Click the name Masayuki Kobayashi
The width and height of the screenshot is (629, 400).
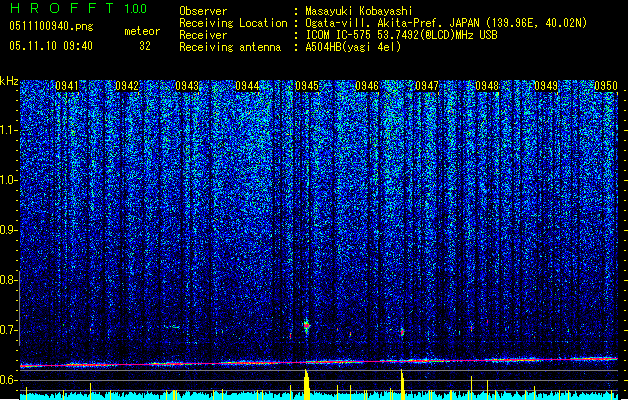[359, 11]
